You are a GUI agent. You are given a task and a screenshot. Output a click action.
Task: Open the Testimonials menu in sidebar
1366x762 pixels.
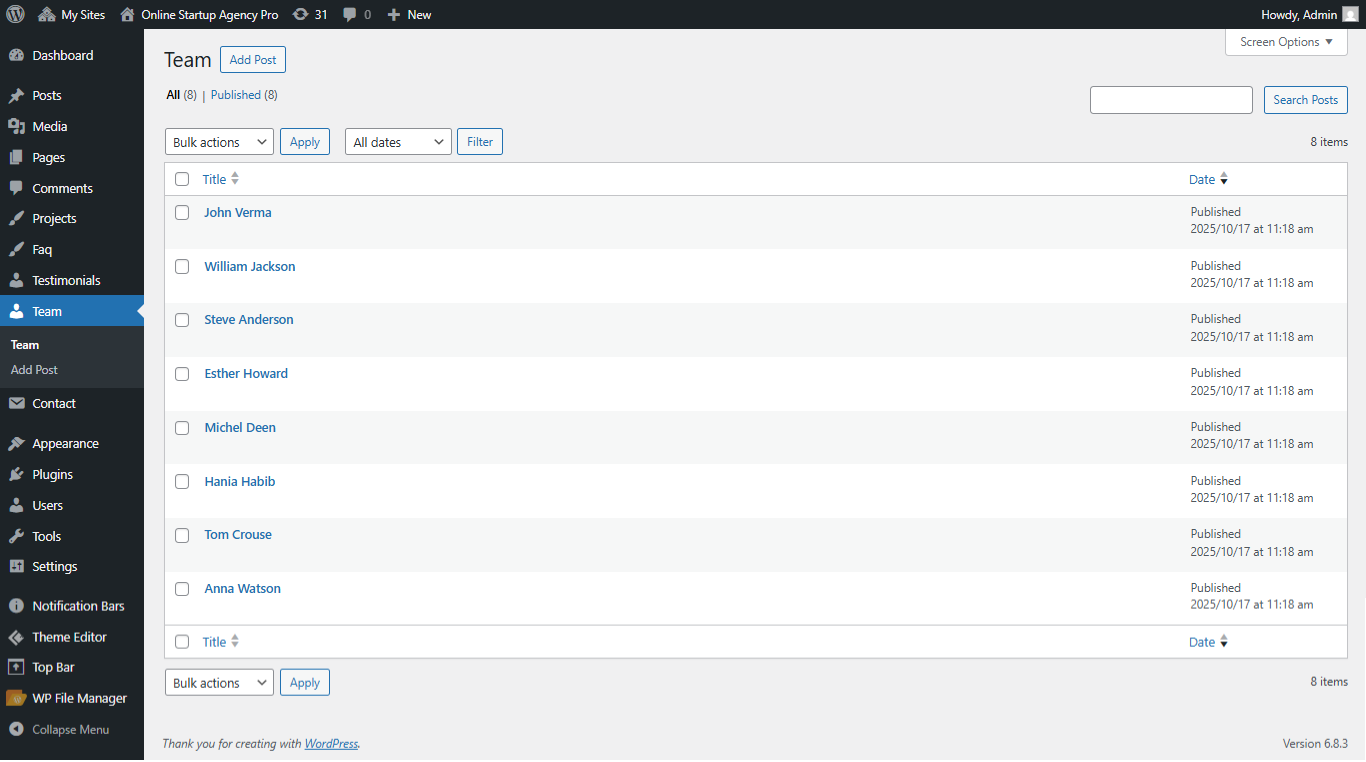[x=66, y=280]
